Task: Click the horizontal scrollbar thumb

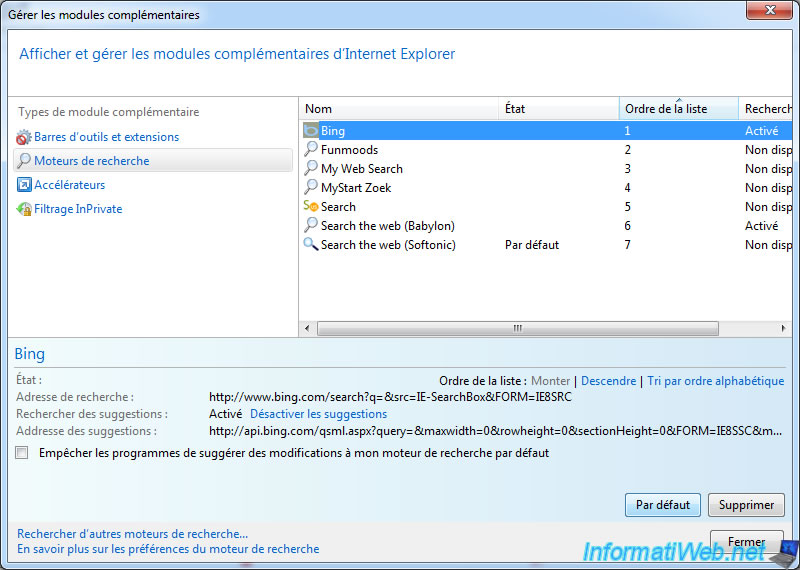Action: [517, 328]
